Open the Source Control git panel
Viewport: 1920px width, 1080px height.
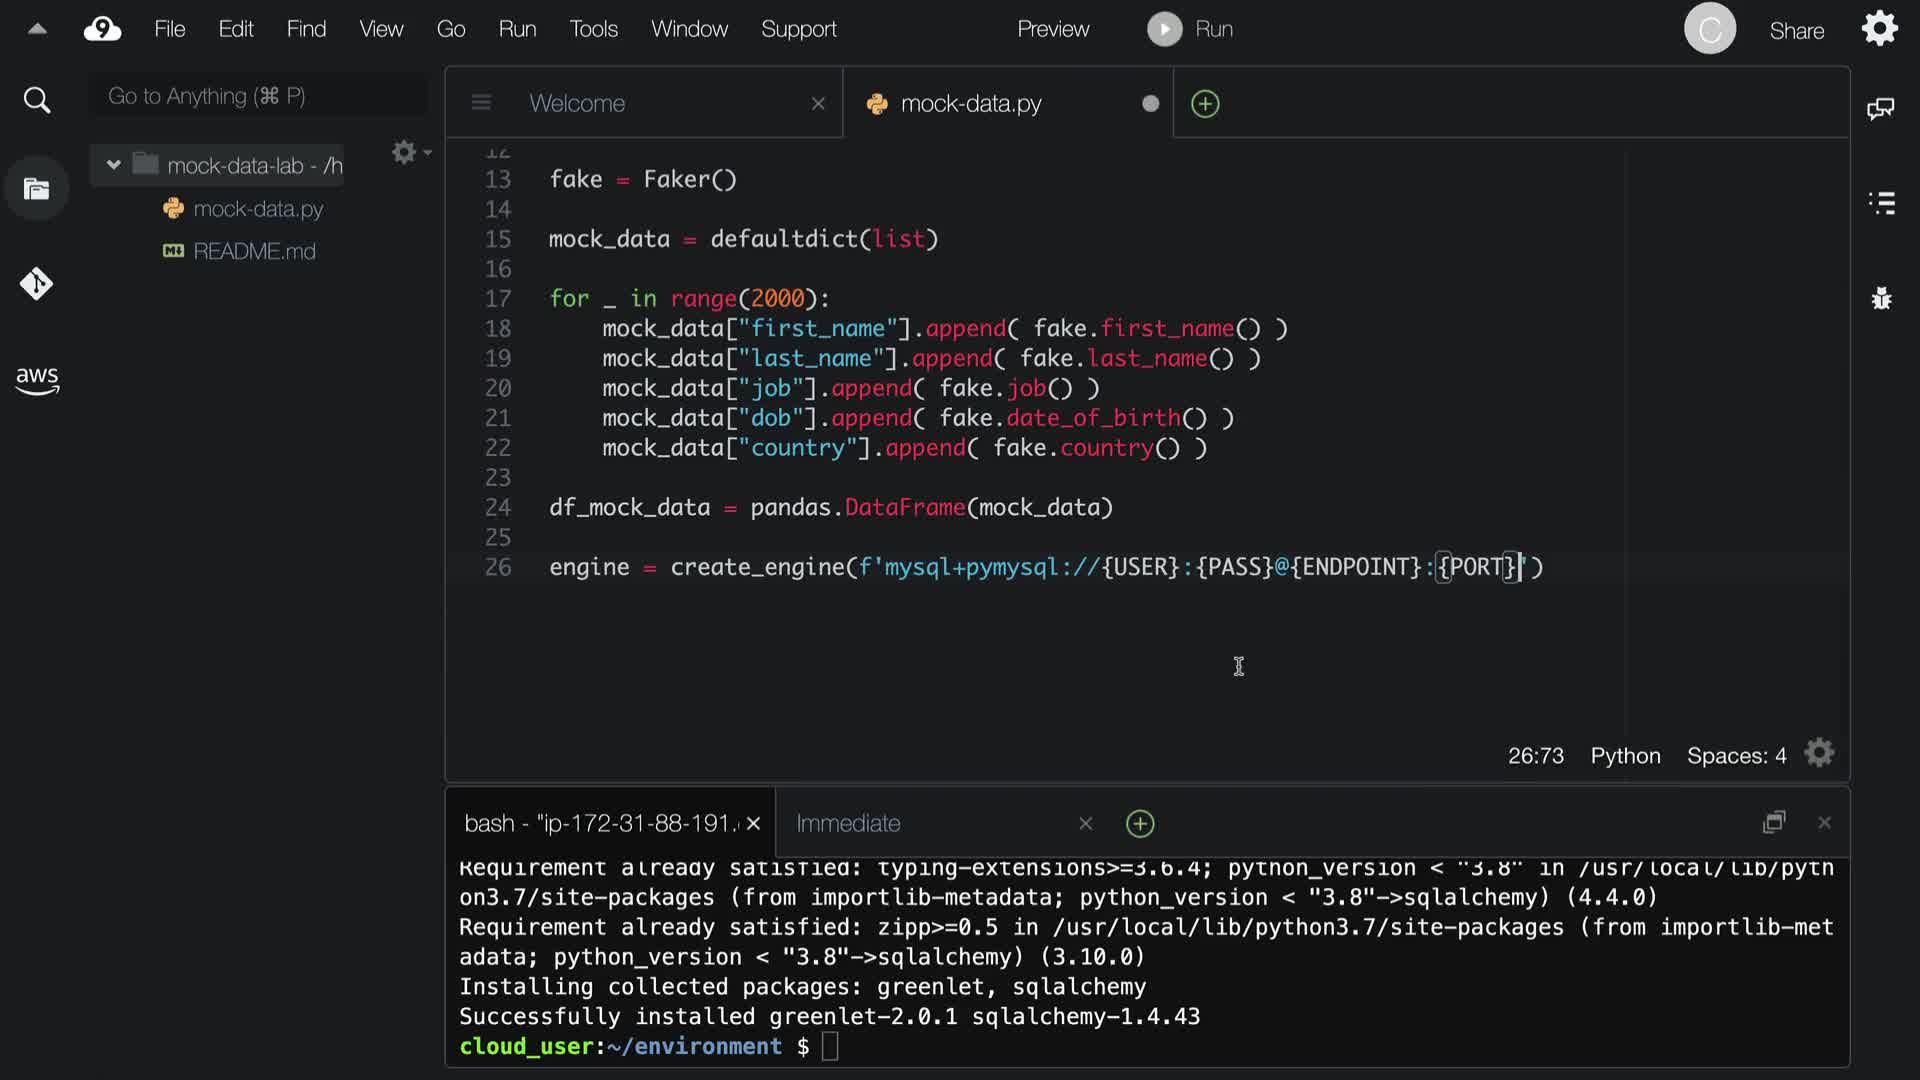click(37, 284)
